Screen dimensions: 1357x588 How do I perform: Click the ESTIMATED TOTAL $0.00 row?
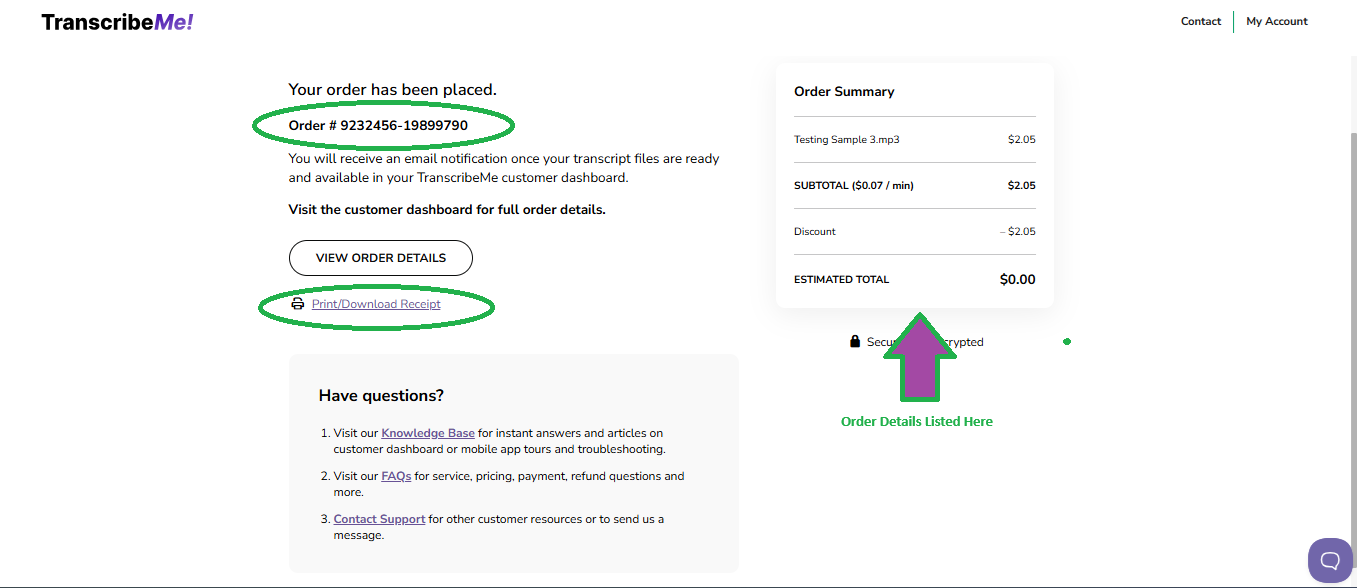914,279
